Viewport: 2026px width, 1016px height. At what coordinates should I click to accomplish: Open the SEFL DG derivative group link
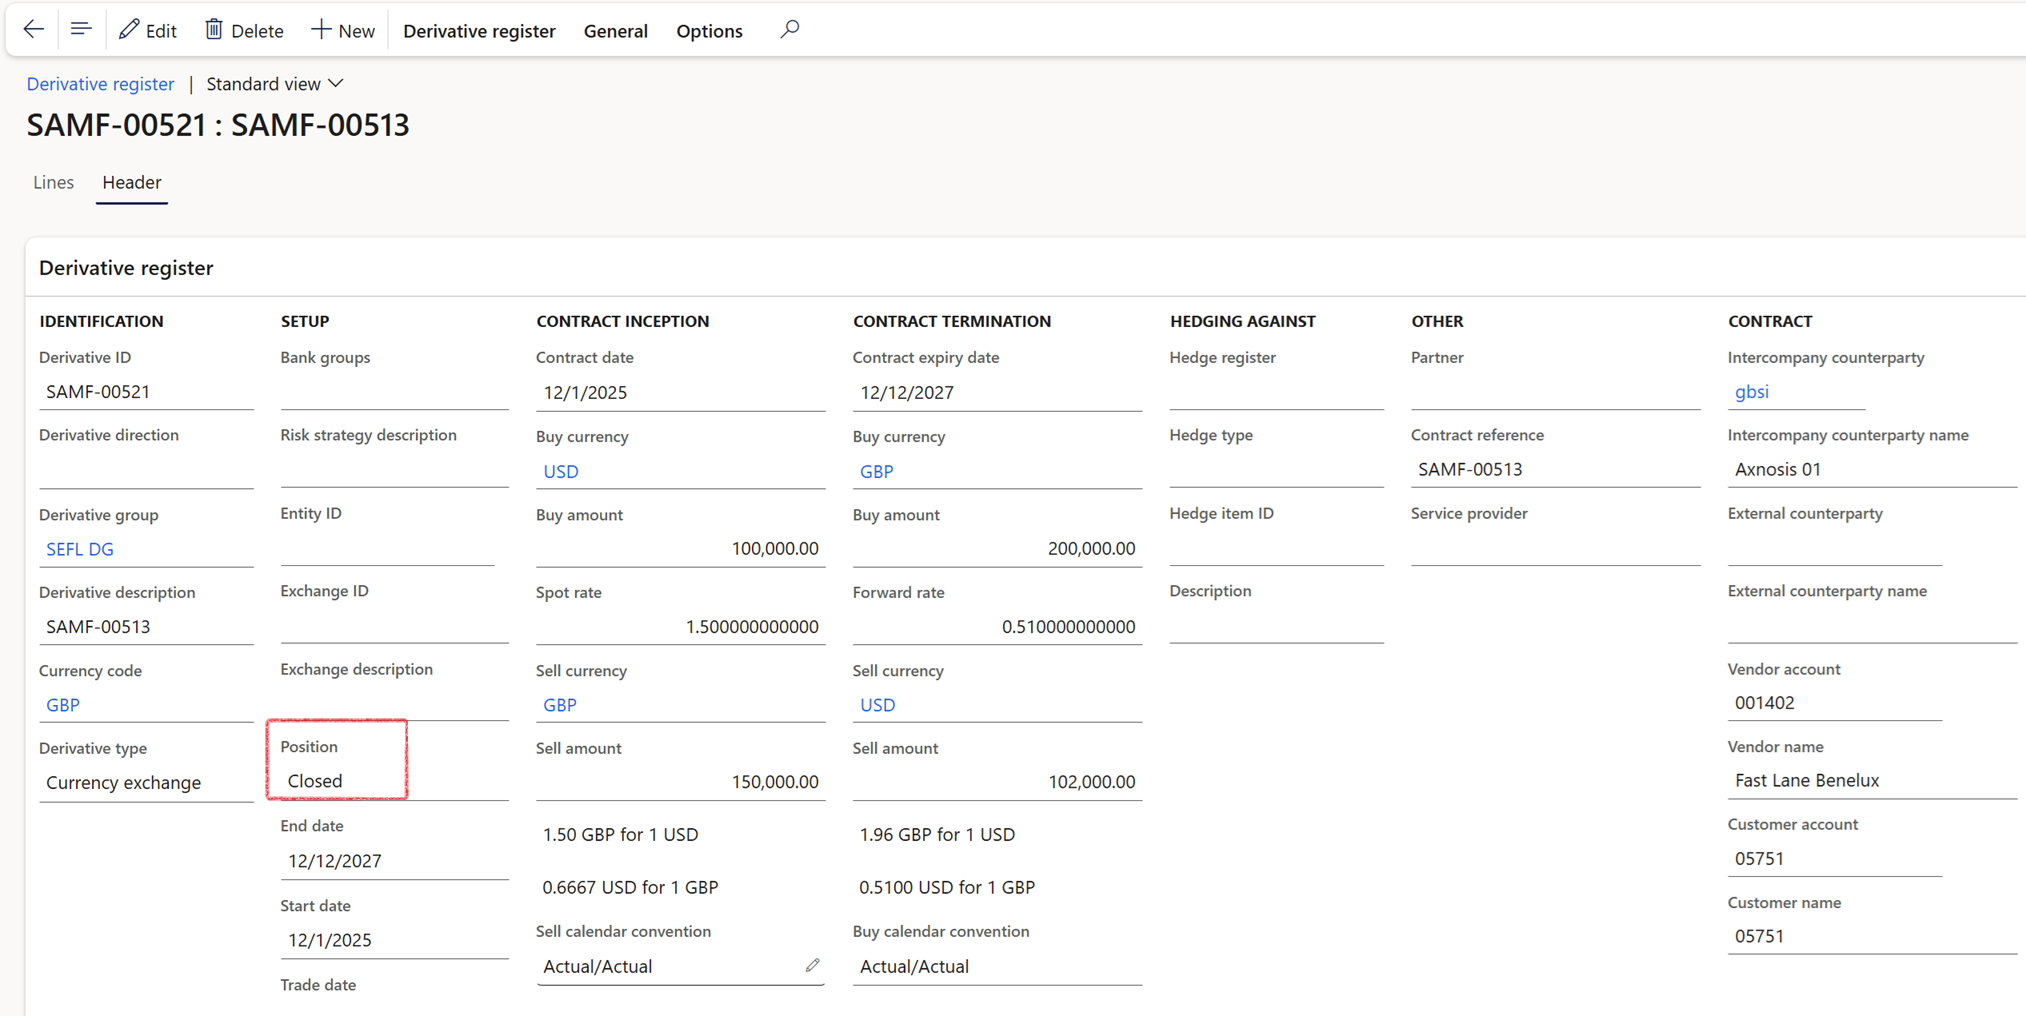80,549
